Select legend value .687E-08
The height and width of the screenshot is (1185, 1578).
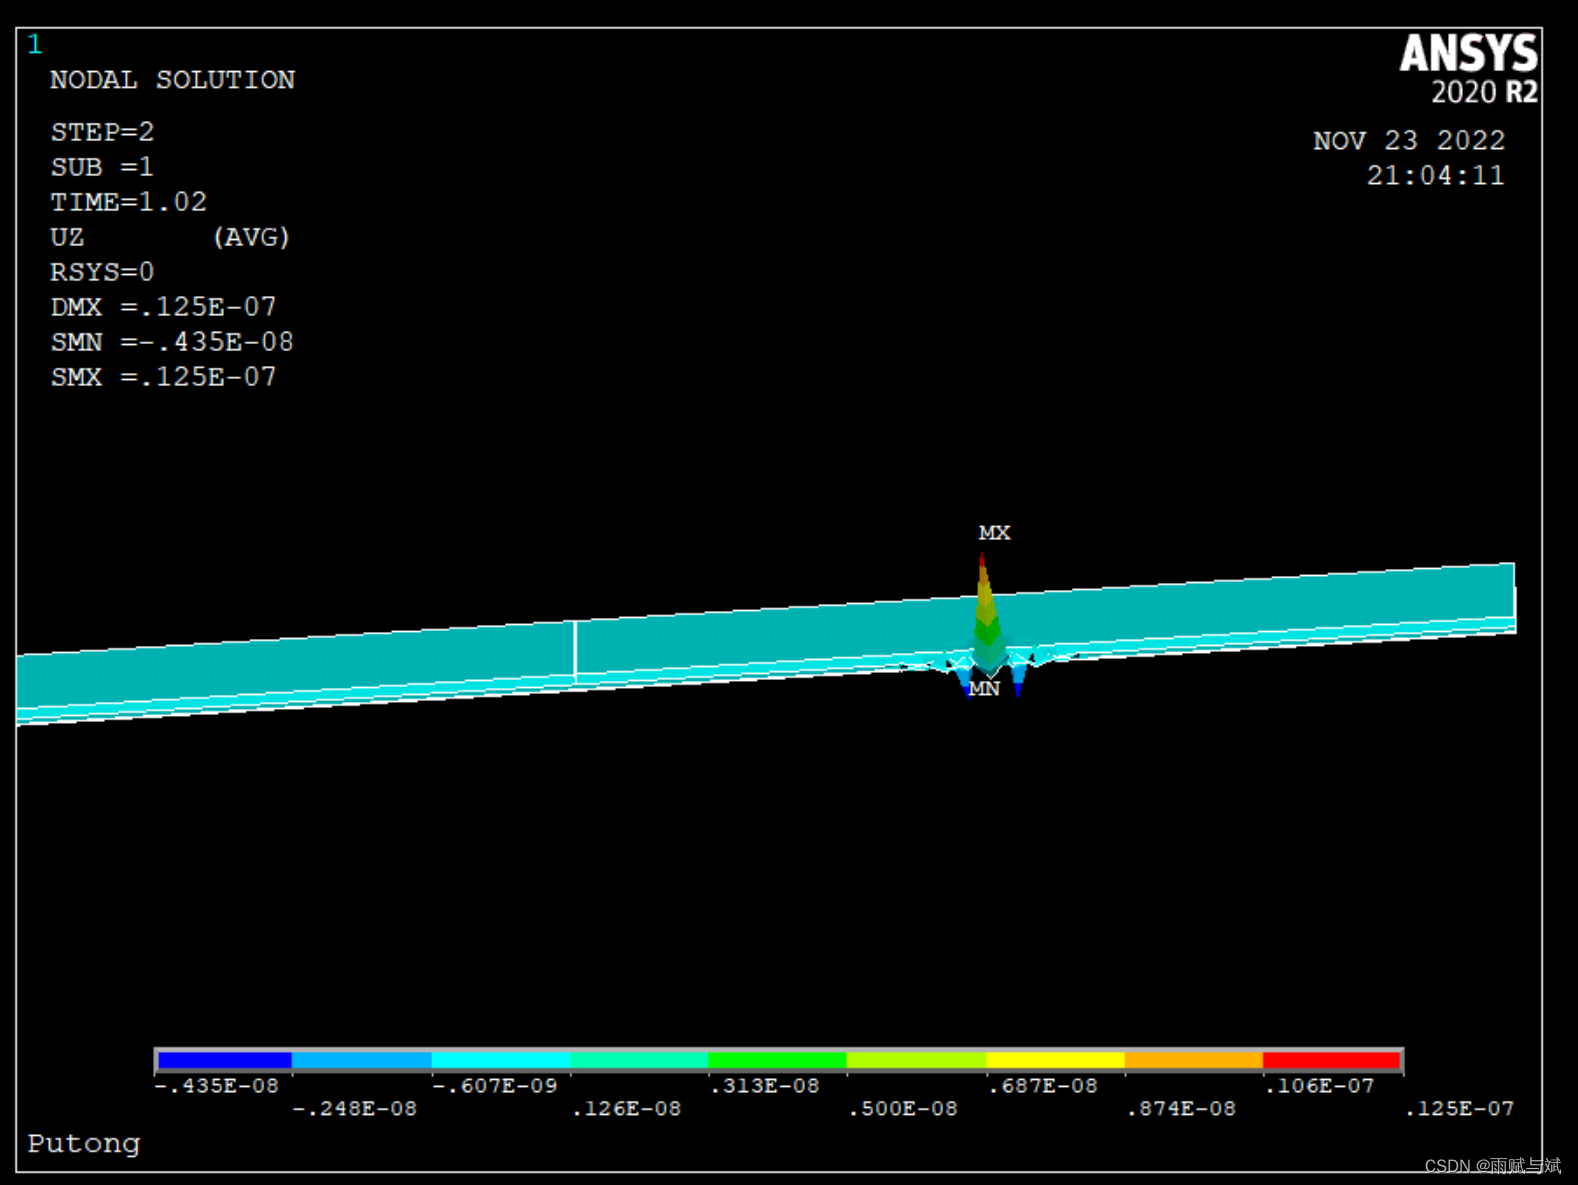coord(1043,1086)
